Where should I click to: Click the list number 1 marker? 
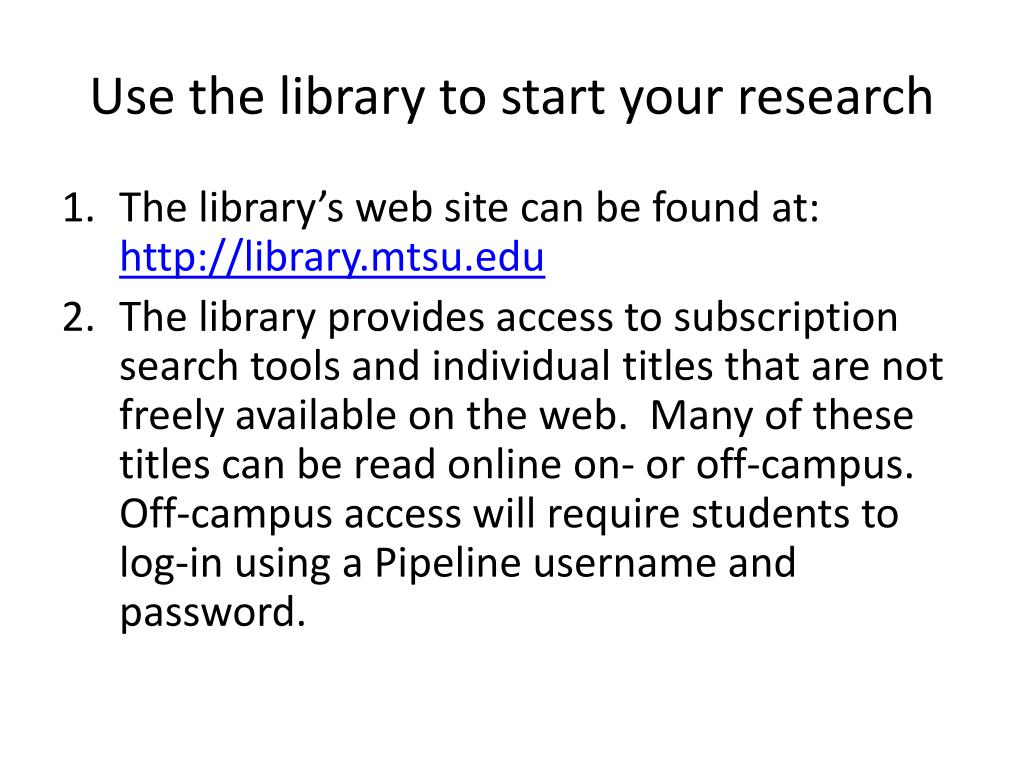coord(78,208)
